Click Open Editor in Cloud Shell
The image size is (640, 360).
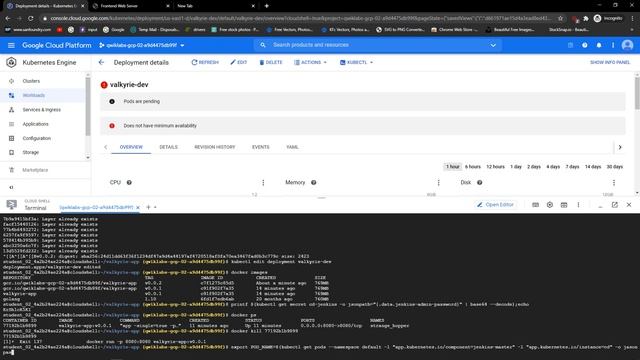pos(495,204)
